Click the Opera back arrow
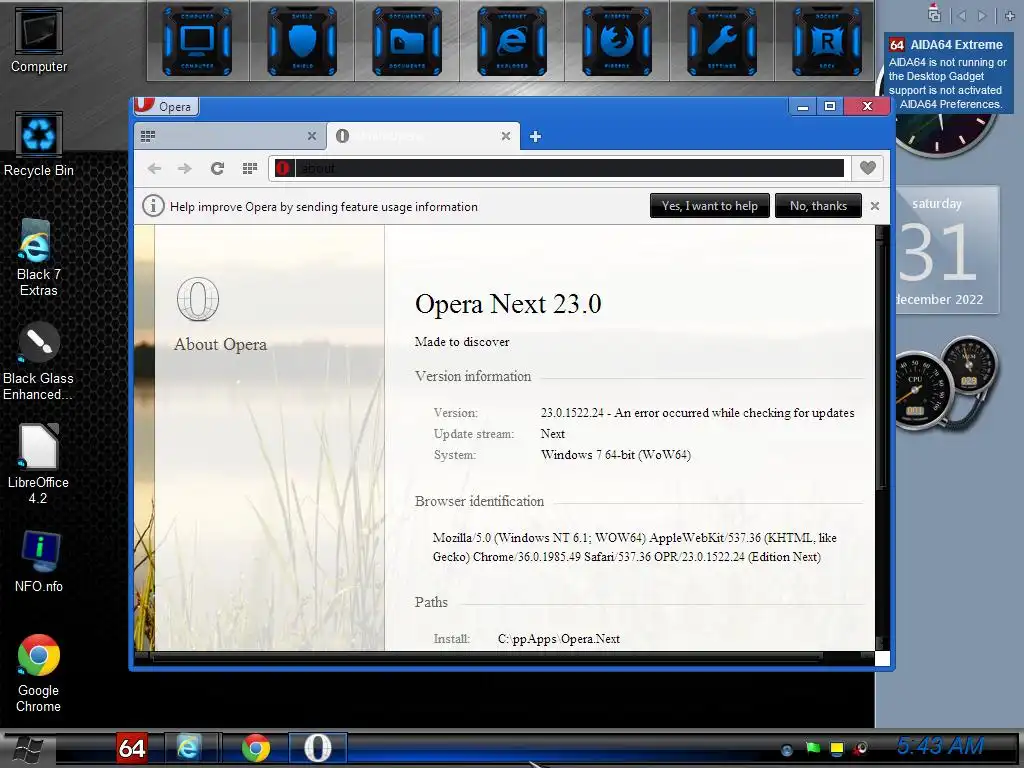The height and width of the screenshot is (768, 1024). coord(154,168)
